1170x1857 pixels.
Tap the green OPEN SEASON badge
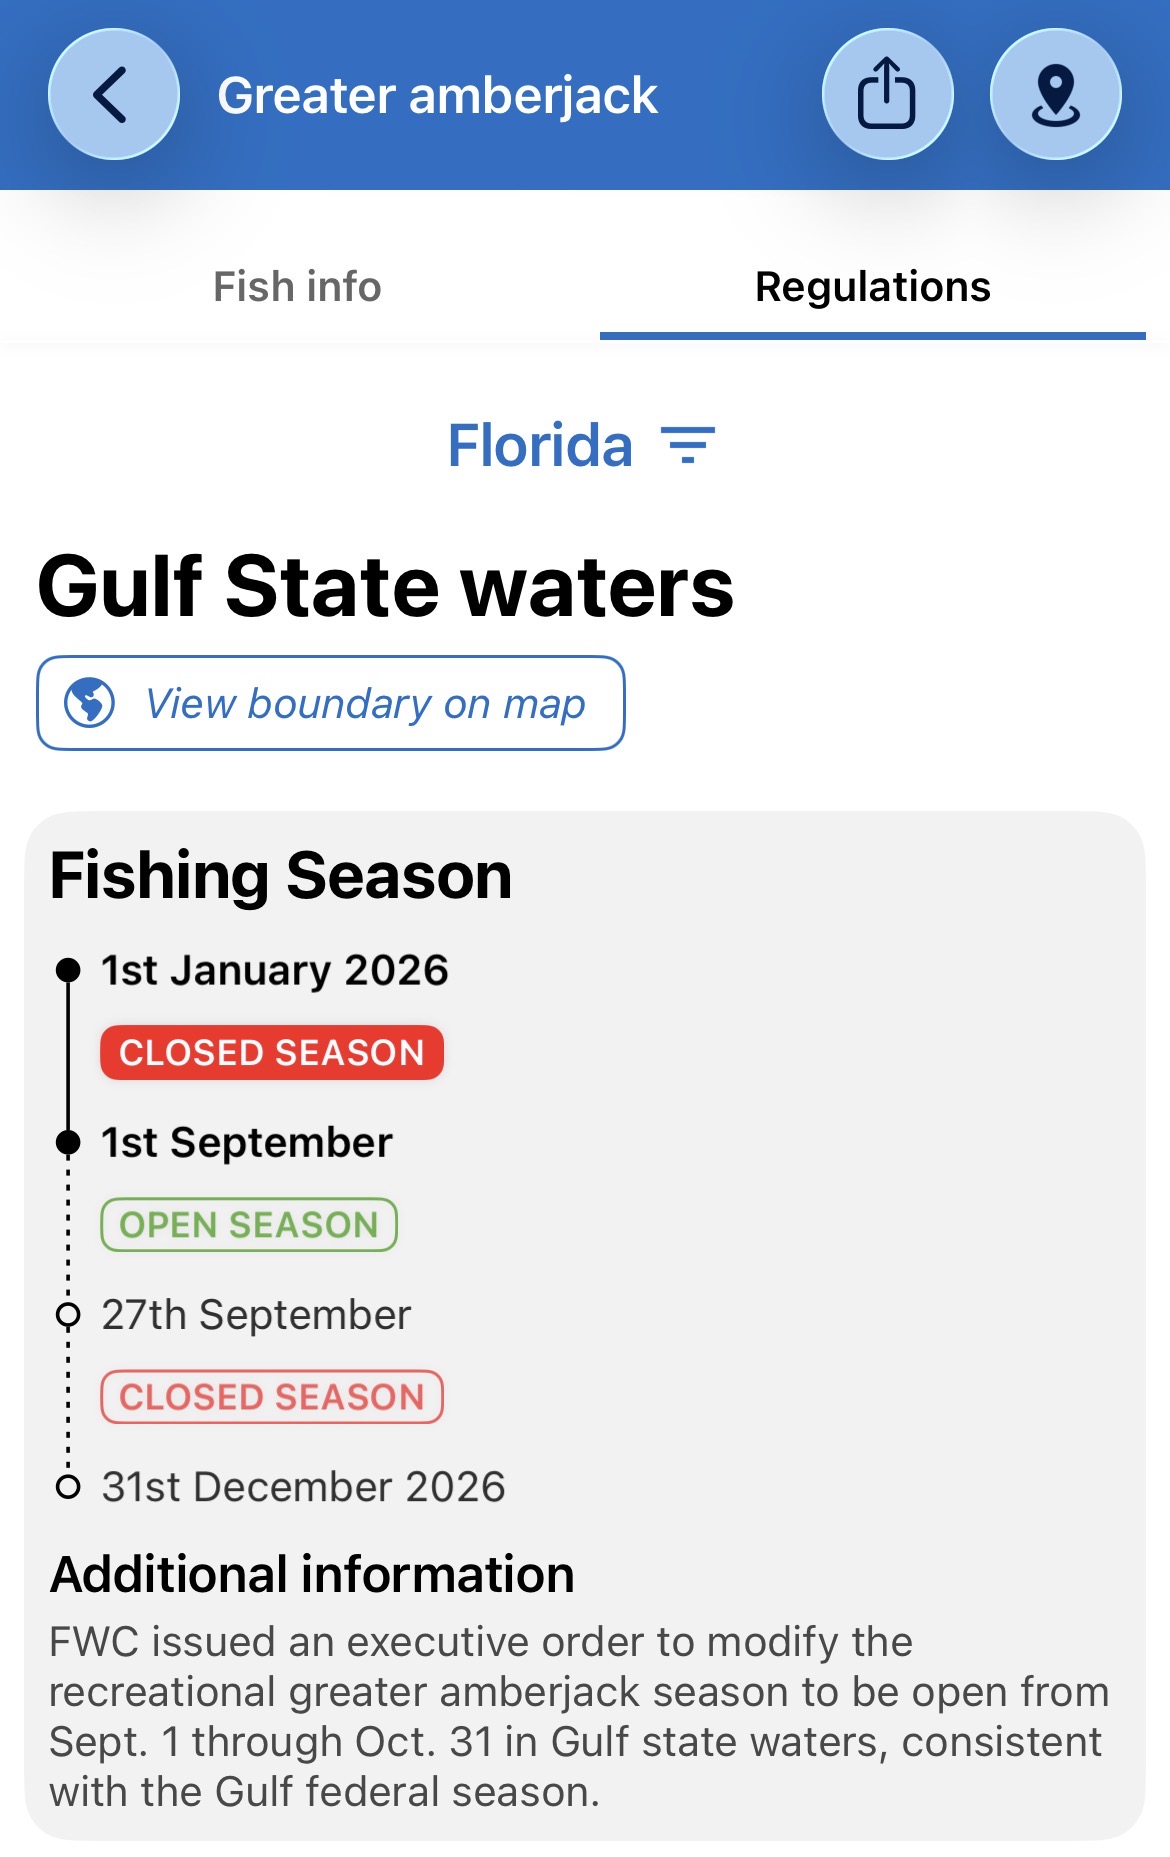(249, 1225)
